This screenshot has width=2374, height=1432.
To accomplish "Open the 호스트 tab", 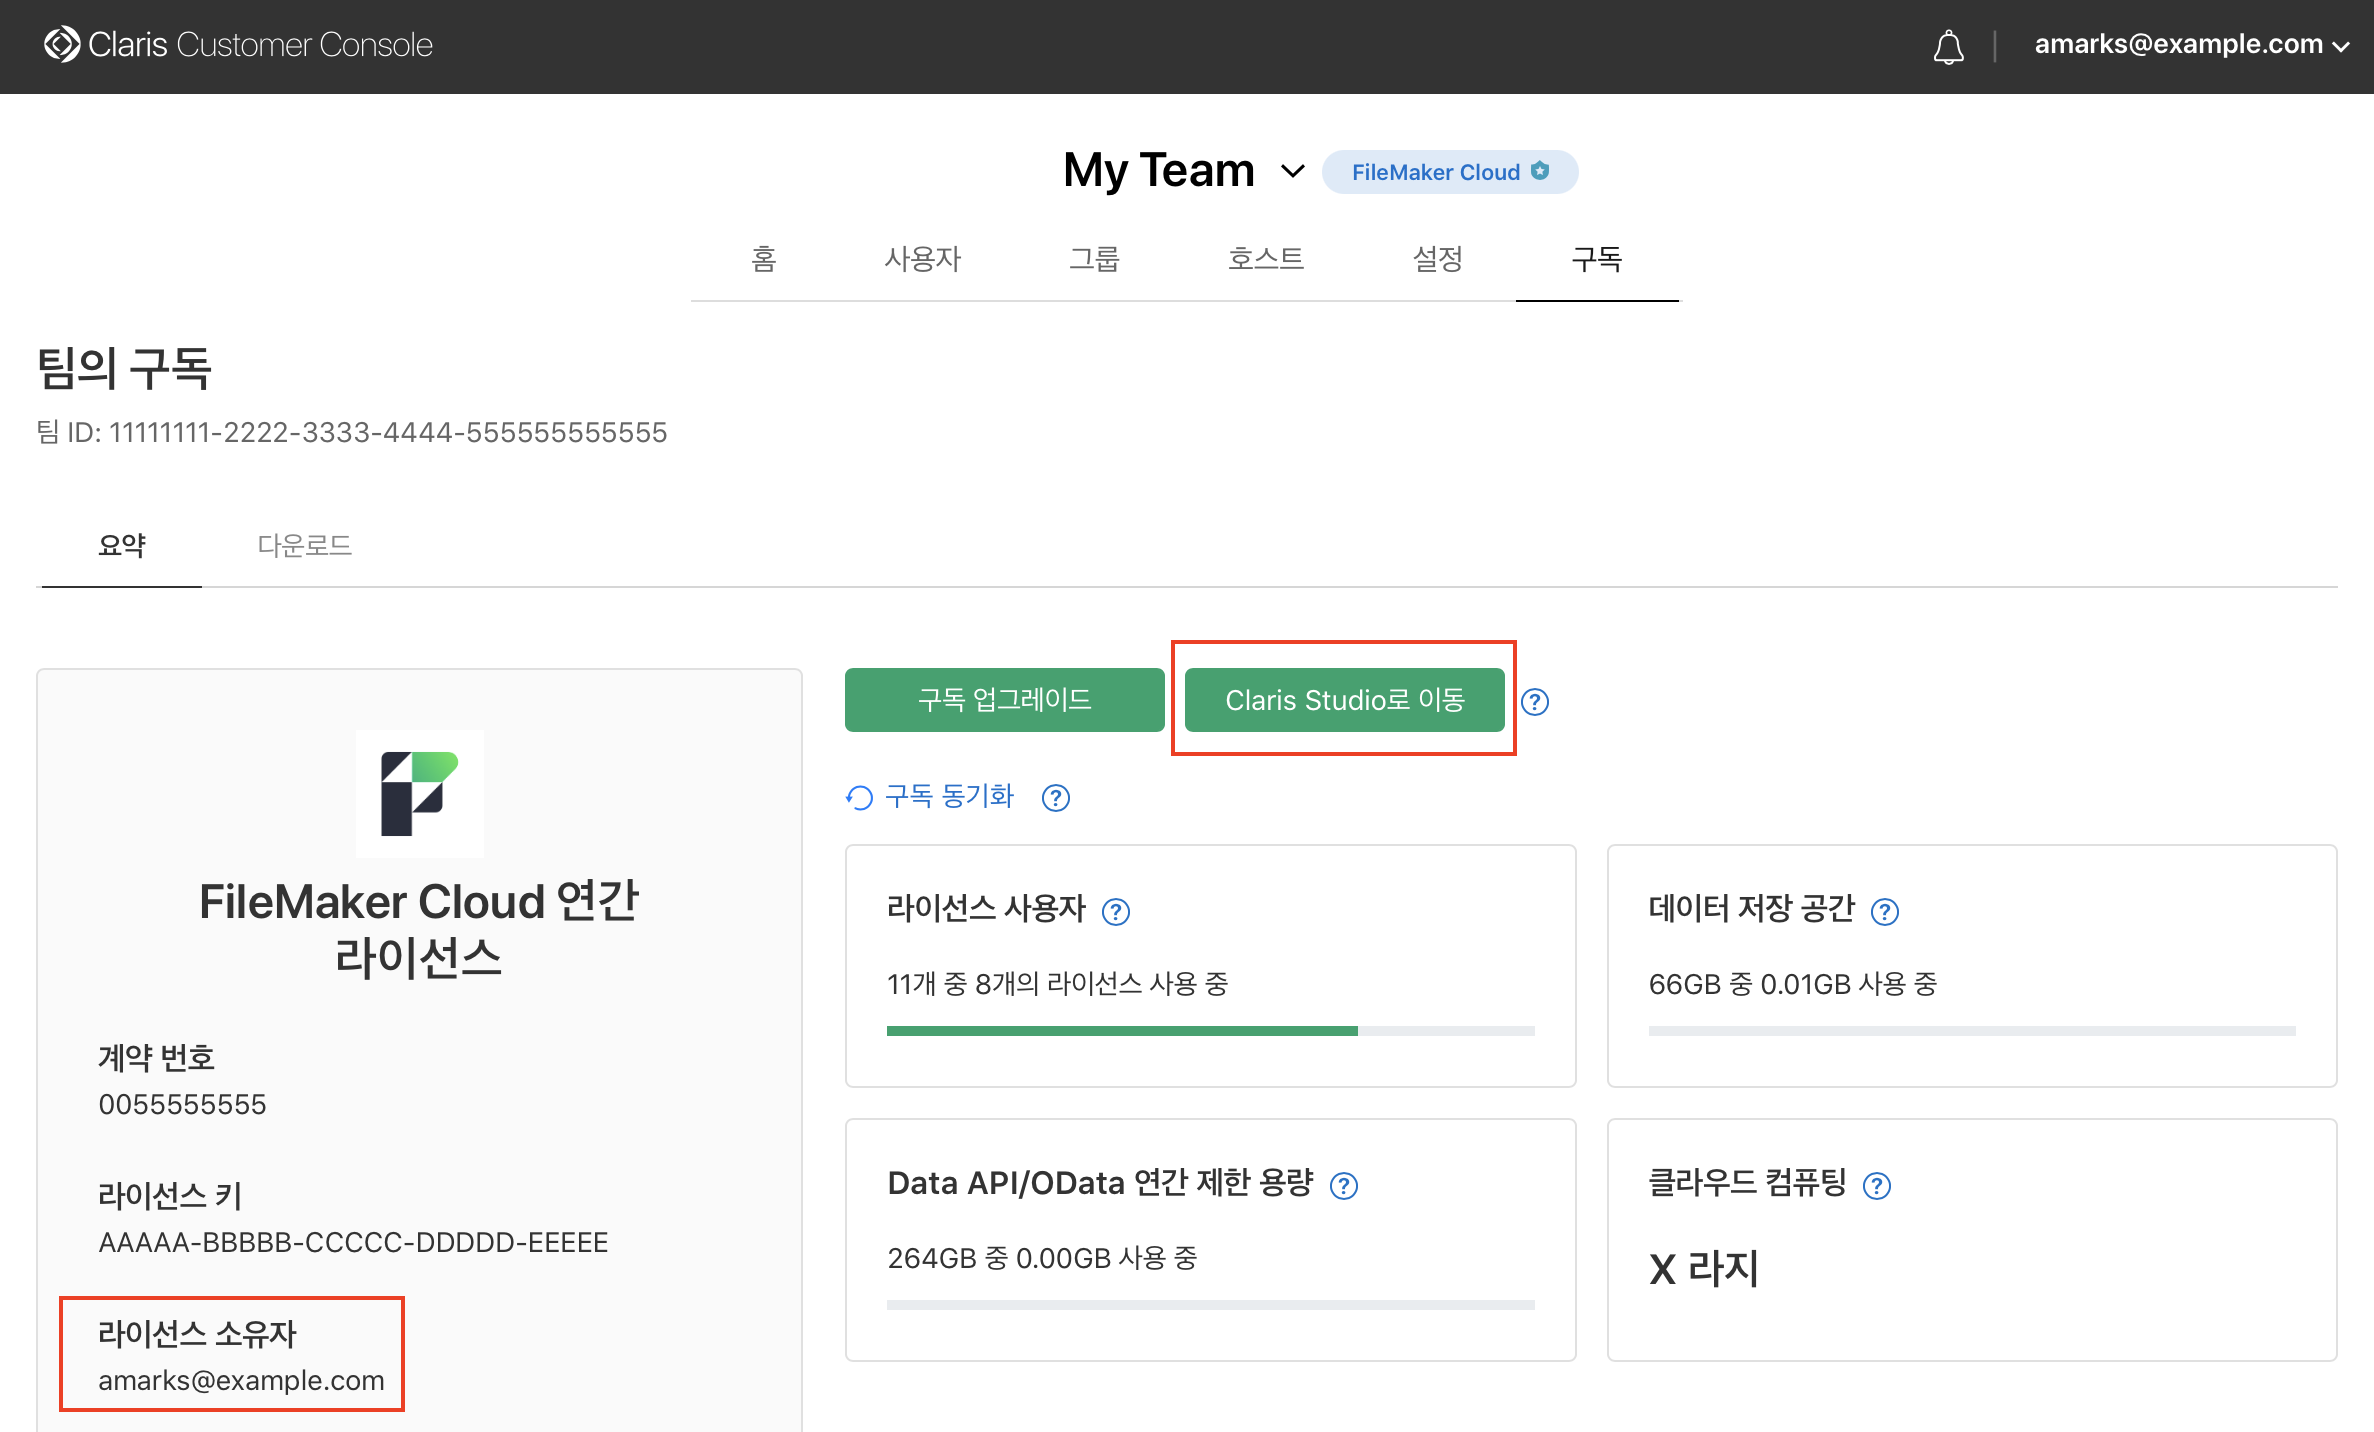I will point(1265,260).
